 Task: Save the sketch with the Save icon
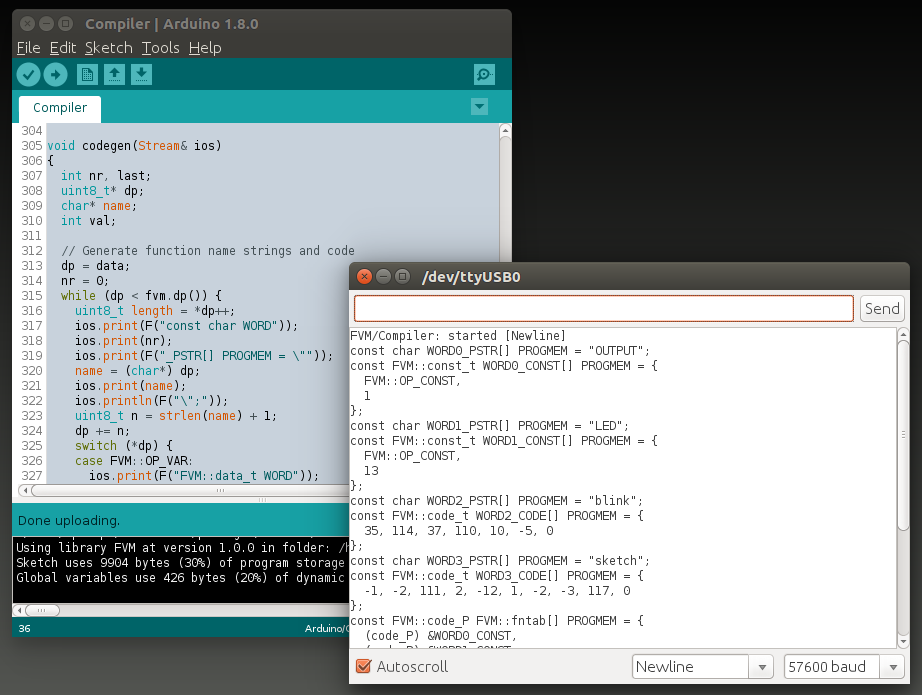pyautogui.click(x=141, y=75)
